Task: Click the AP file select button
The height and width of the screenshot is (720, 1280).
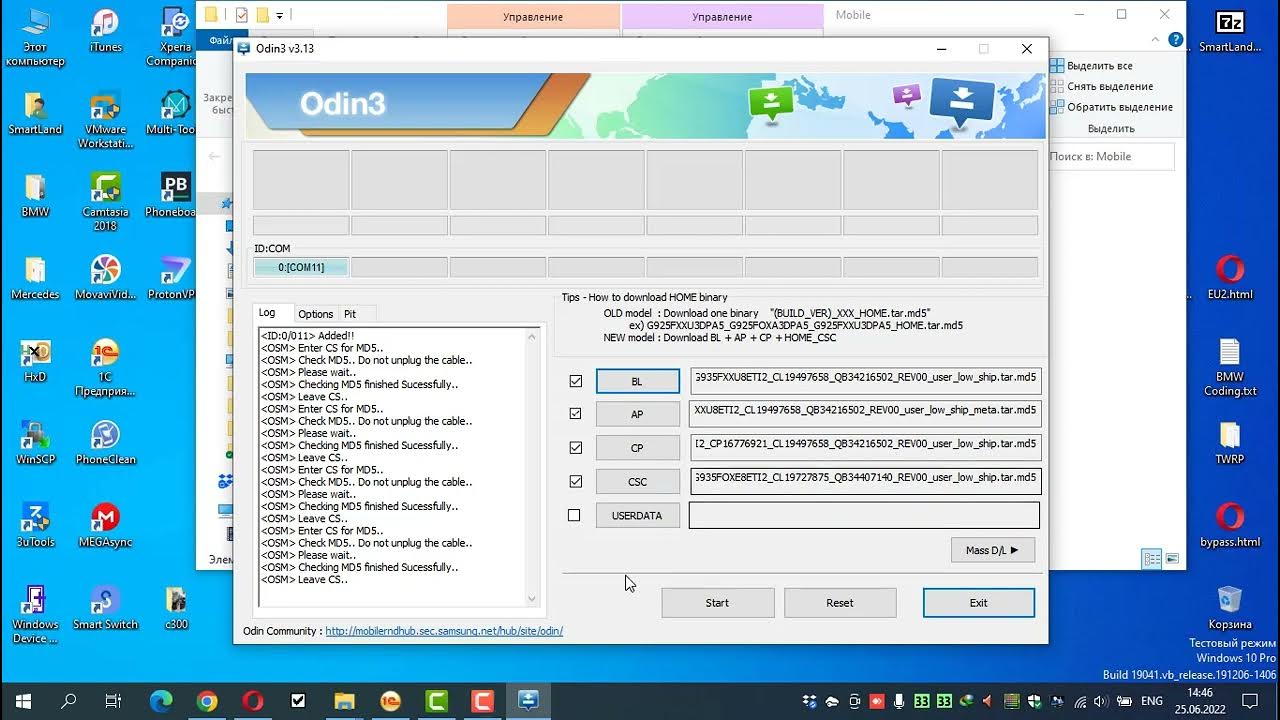Action: coord(638,414)
